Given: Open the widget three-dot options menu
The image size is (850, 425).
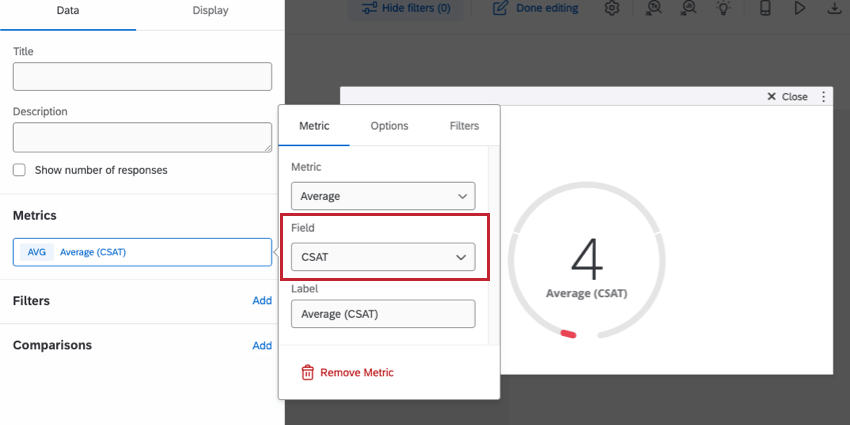Looking at the screenshot, I should coord(823,96).
